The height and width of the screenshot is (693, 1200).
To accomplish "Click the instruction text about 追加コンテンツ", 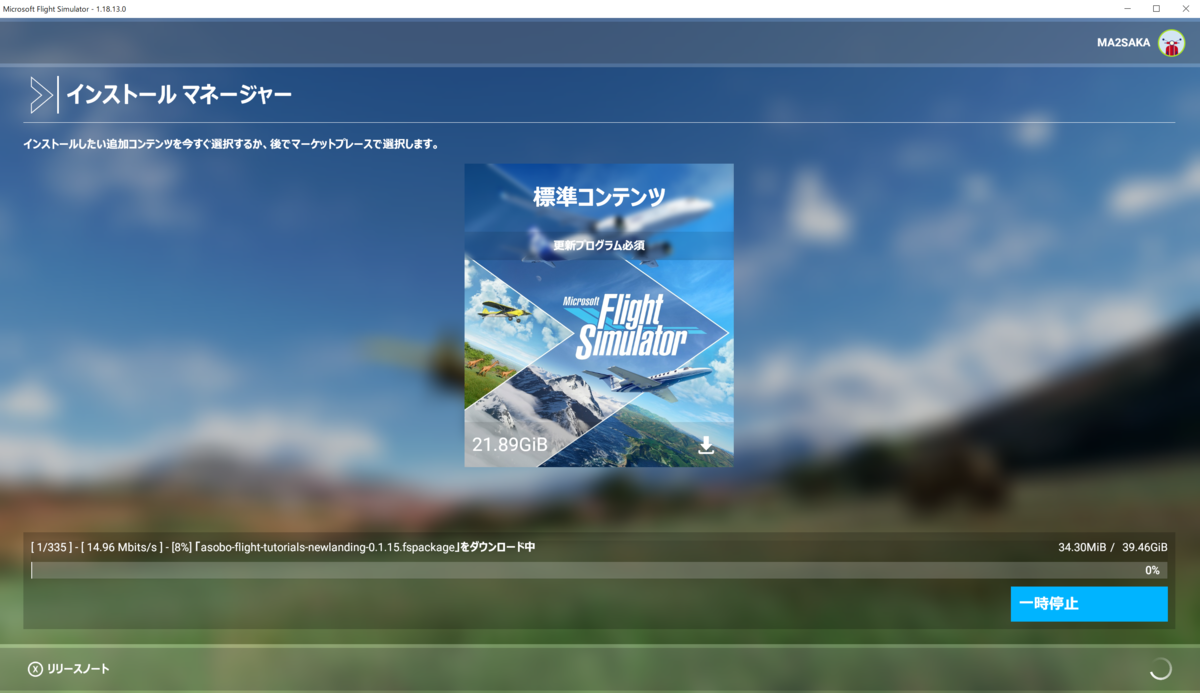I will 231,144.
